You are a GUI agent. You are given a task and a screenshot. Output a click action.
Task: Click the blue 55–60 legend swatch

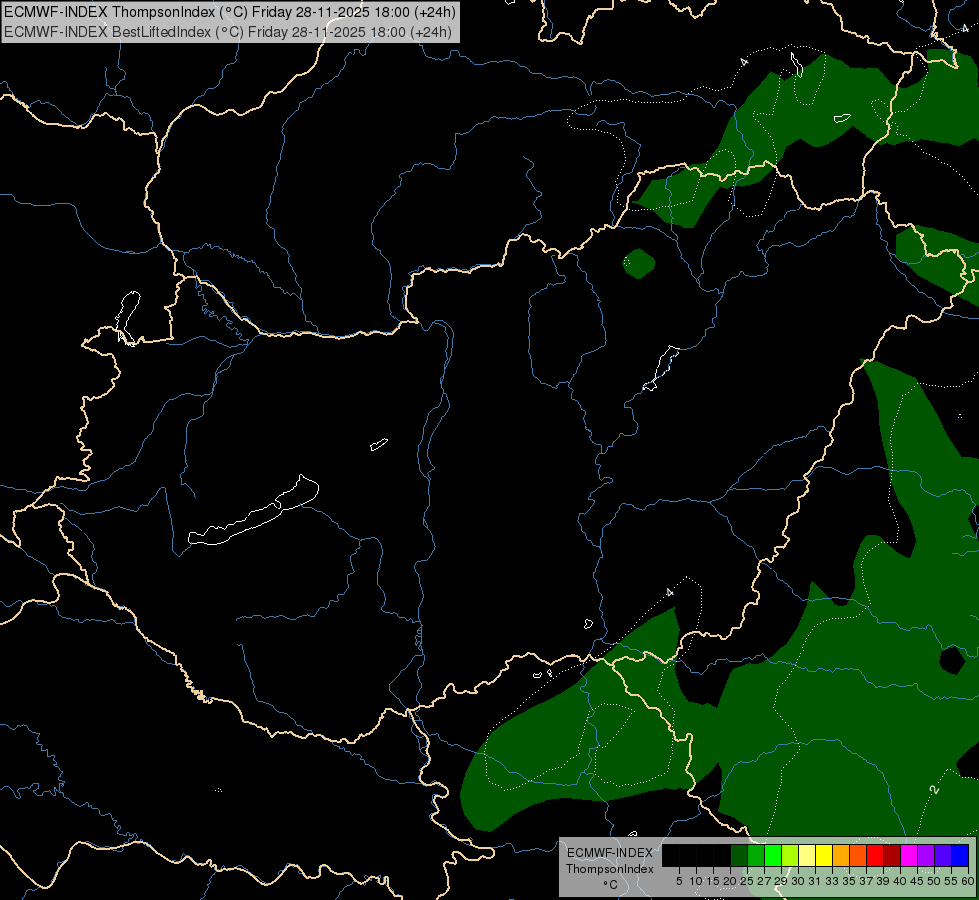960,855
